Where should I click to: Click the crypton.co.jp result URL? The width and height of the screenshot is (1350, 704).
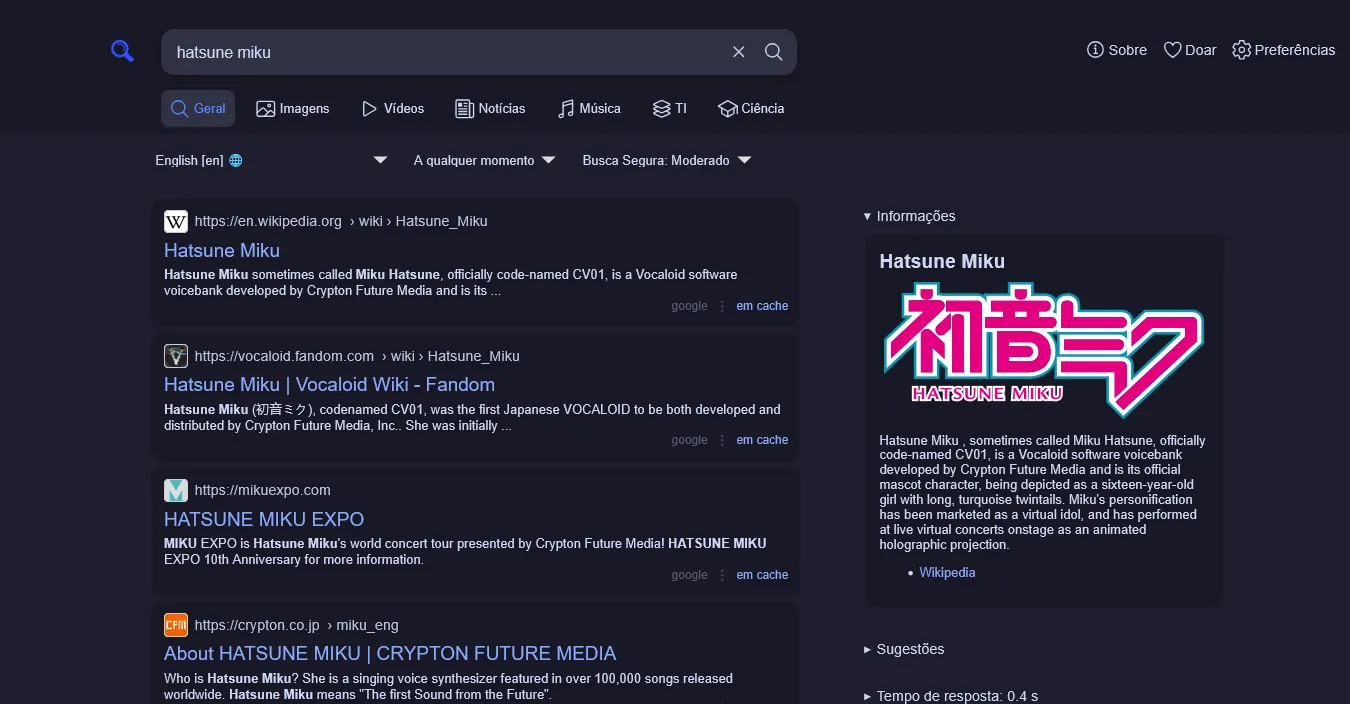click(x=296, y=625)
